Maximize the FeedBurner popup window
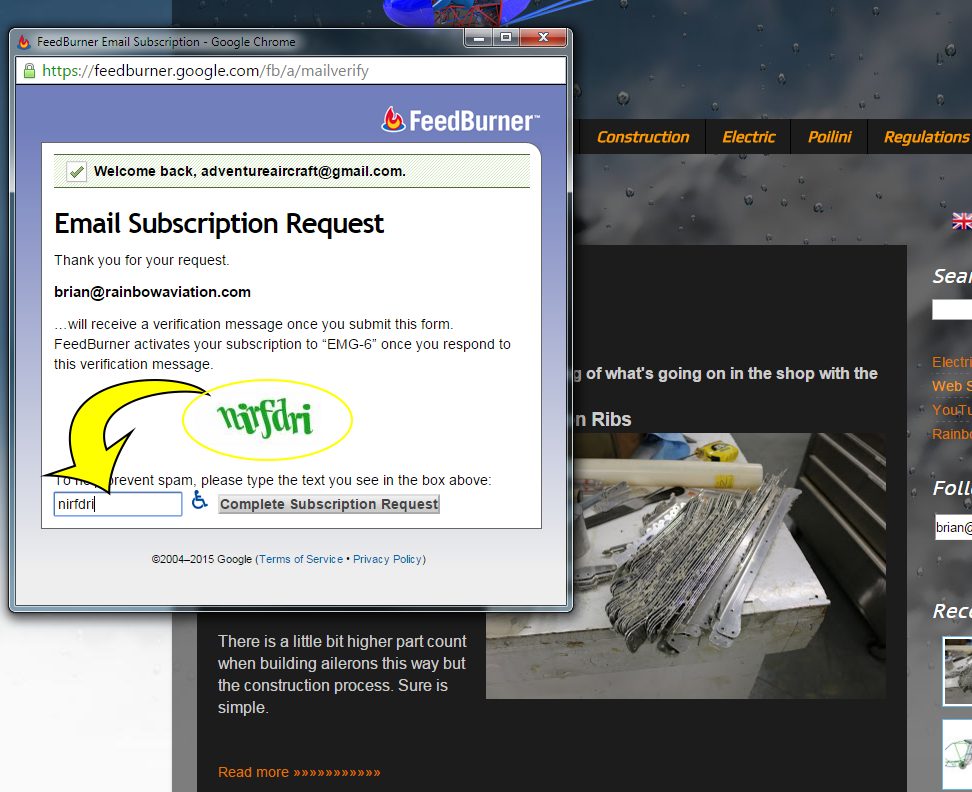The width and height of the screenshot is (972, 792). coord(506,38)
